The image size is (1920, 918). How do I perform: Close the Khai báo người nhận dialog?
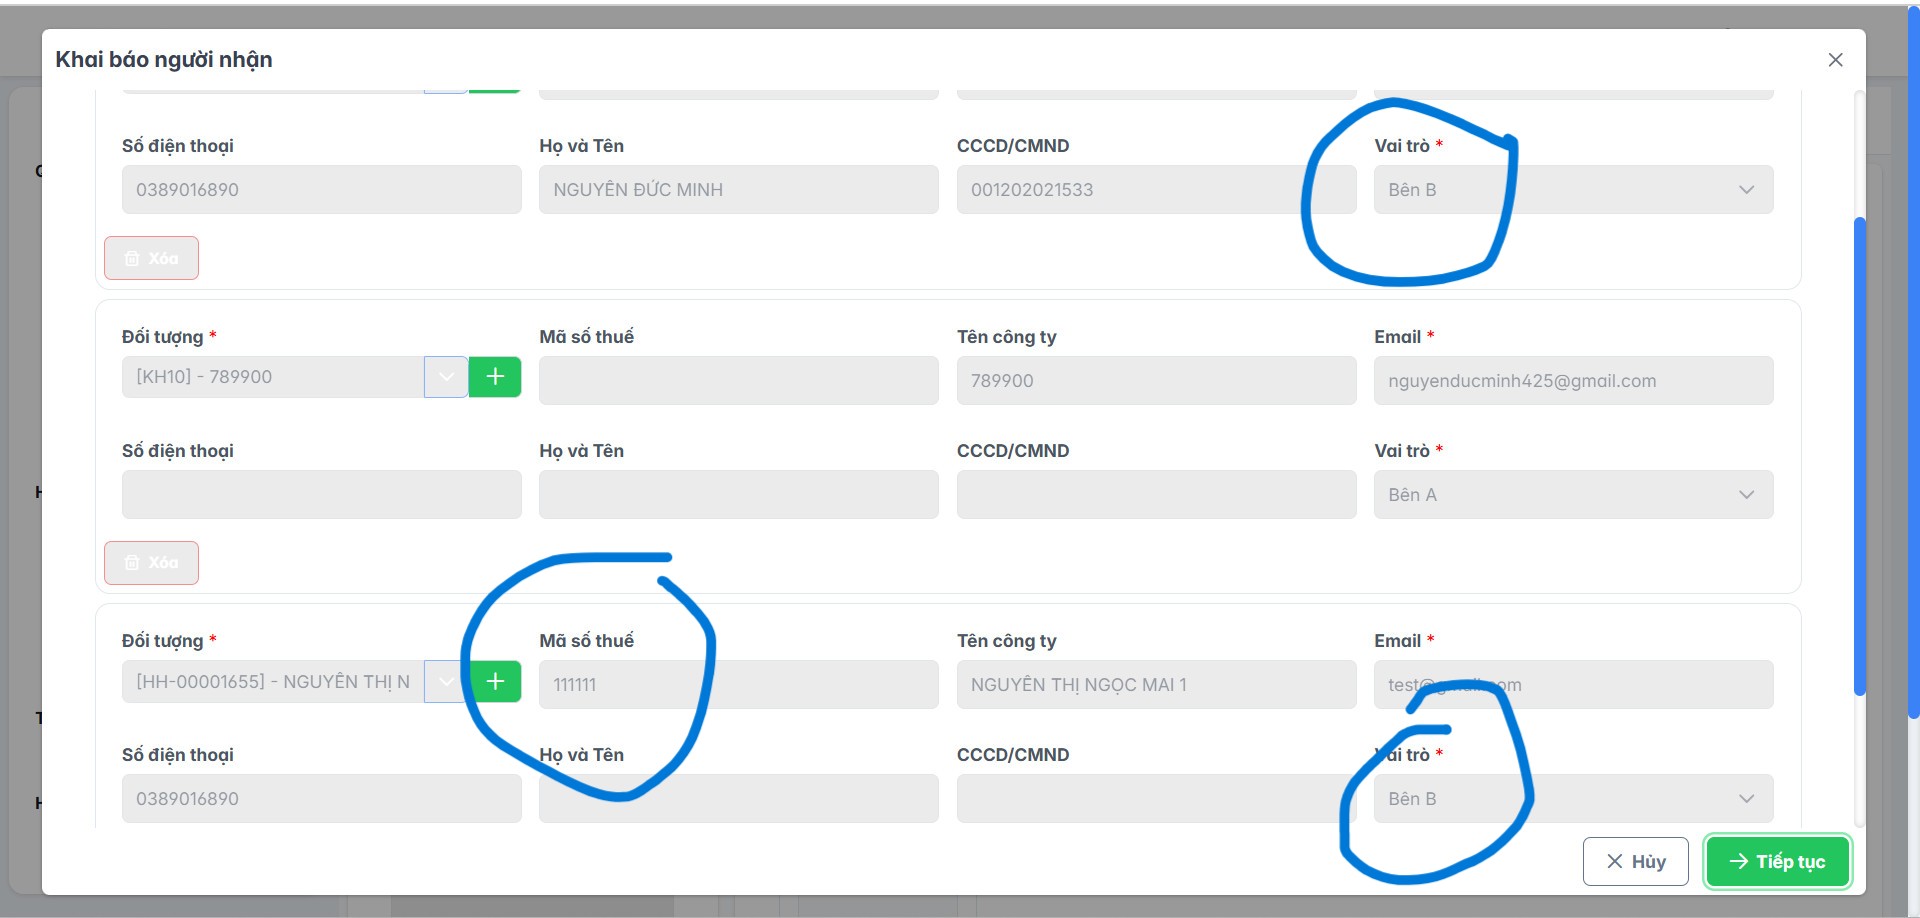click(1835, 60)
